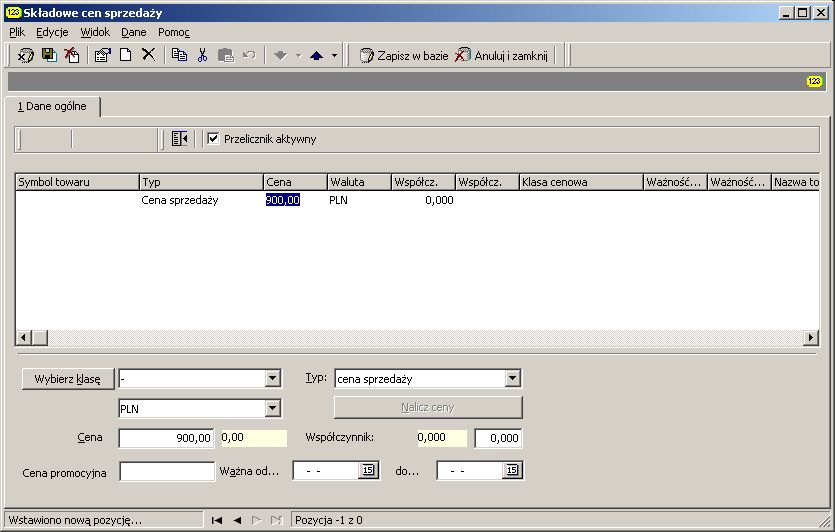
Task: Click the horizontal scrollbar right arrow
Action: click(x=811, y=337)
